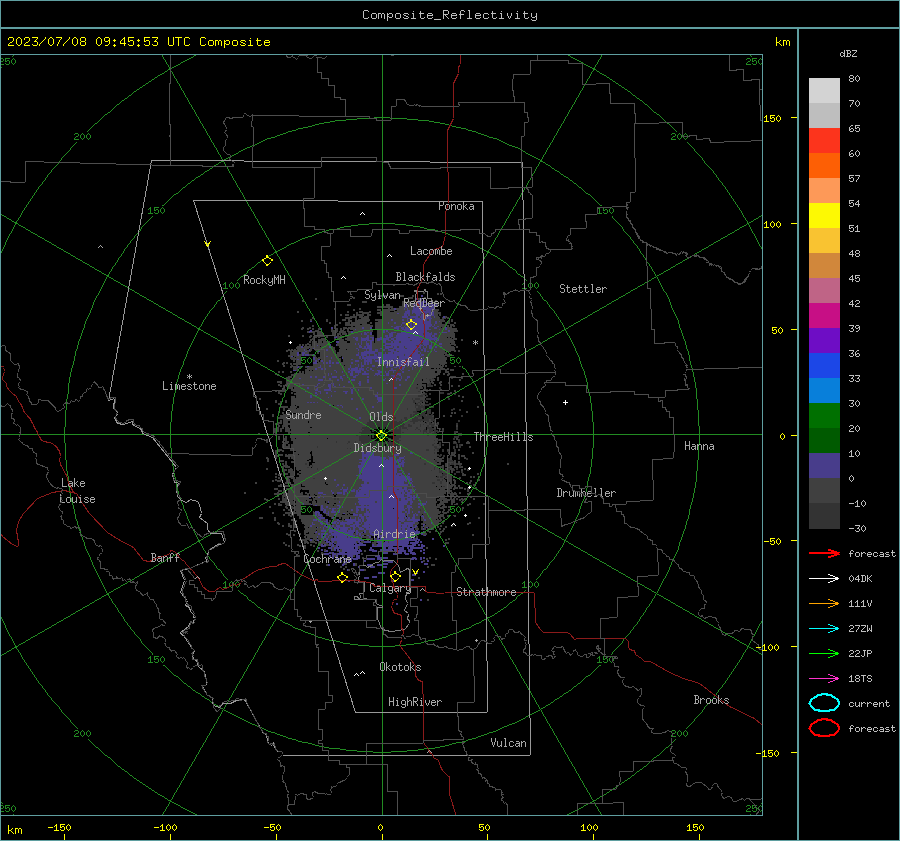
Task: Click the yellow diamond marker above Calgary
Action: pos(395,576)
